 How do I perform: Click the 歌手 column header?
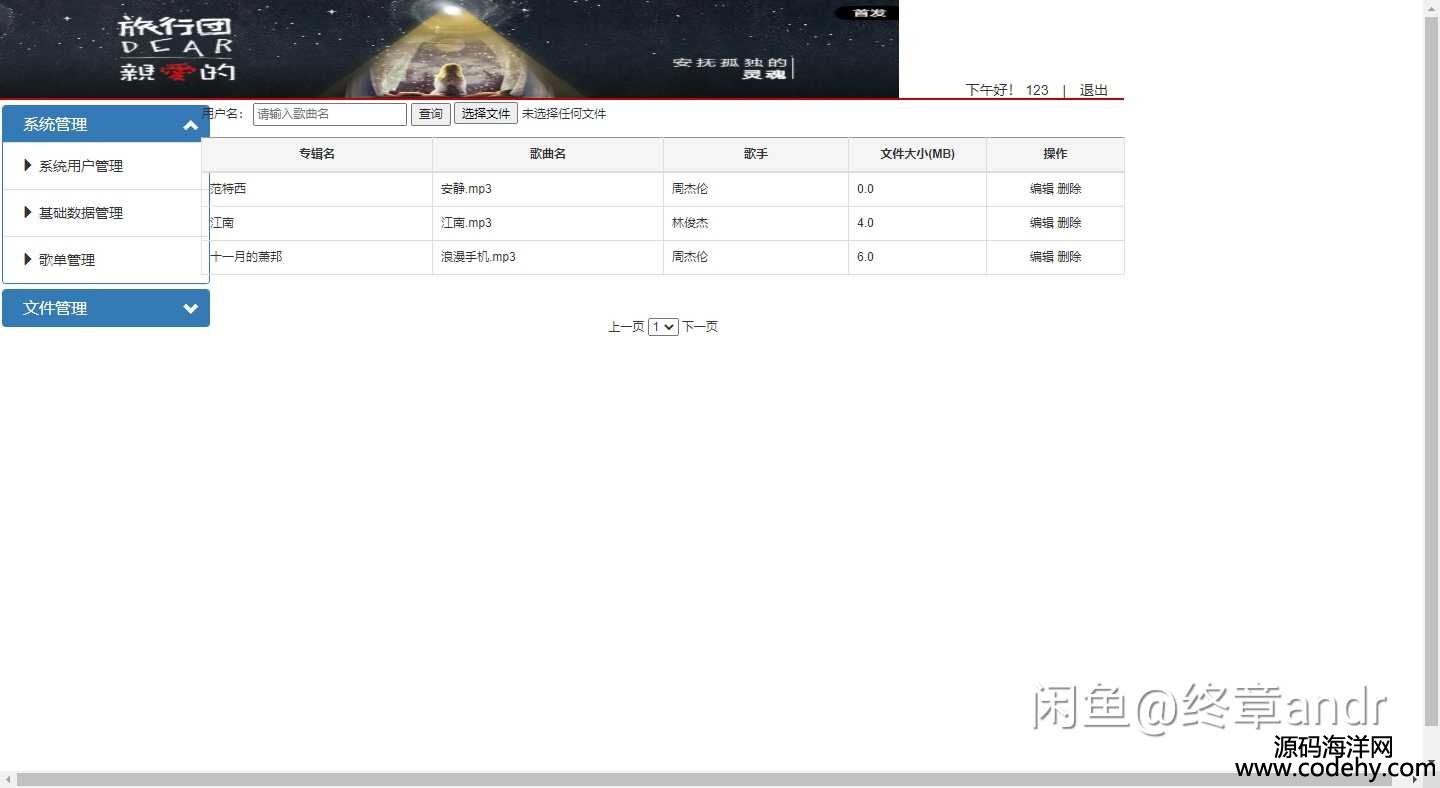coord(756,154)
